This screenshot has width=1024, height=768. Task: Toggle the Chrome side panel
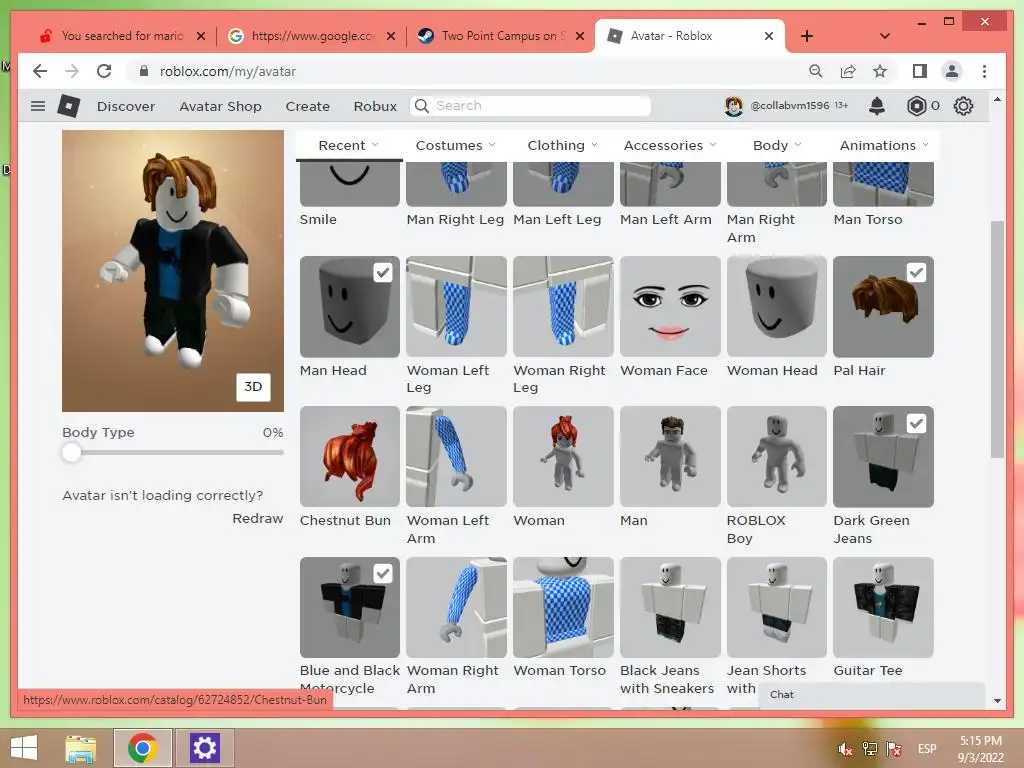click(x=920, y=71)
